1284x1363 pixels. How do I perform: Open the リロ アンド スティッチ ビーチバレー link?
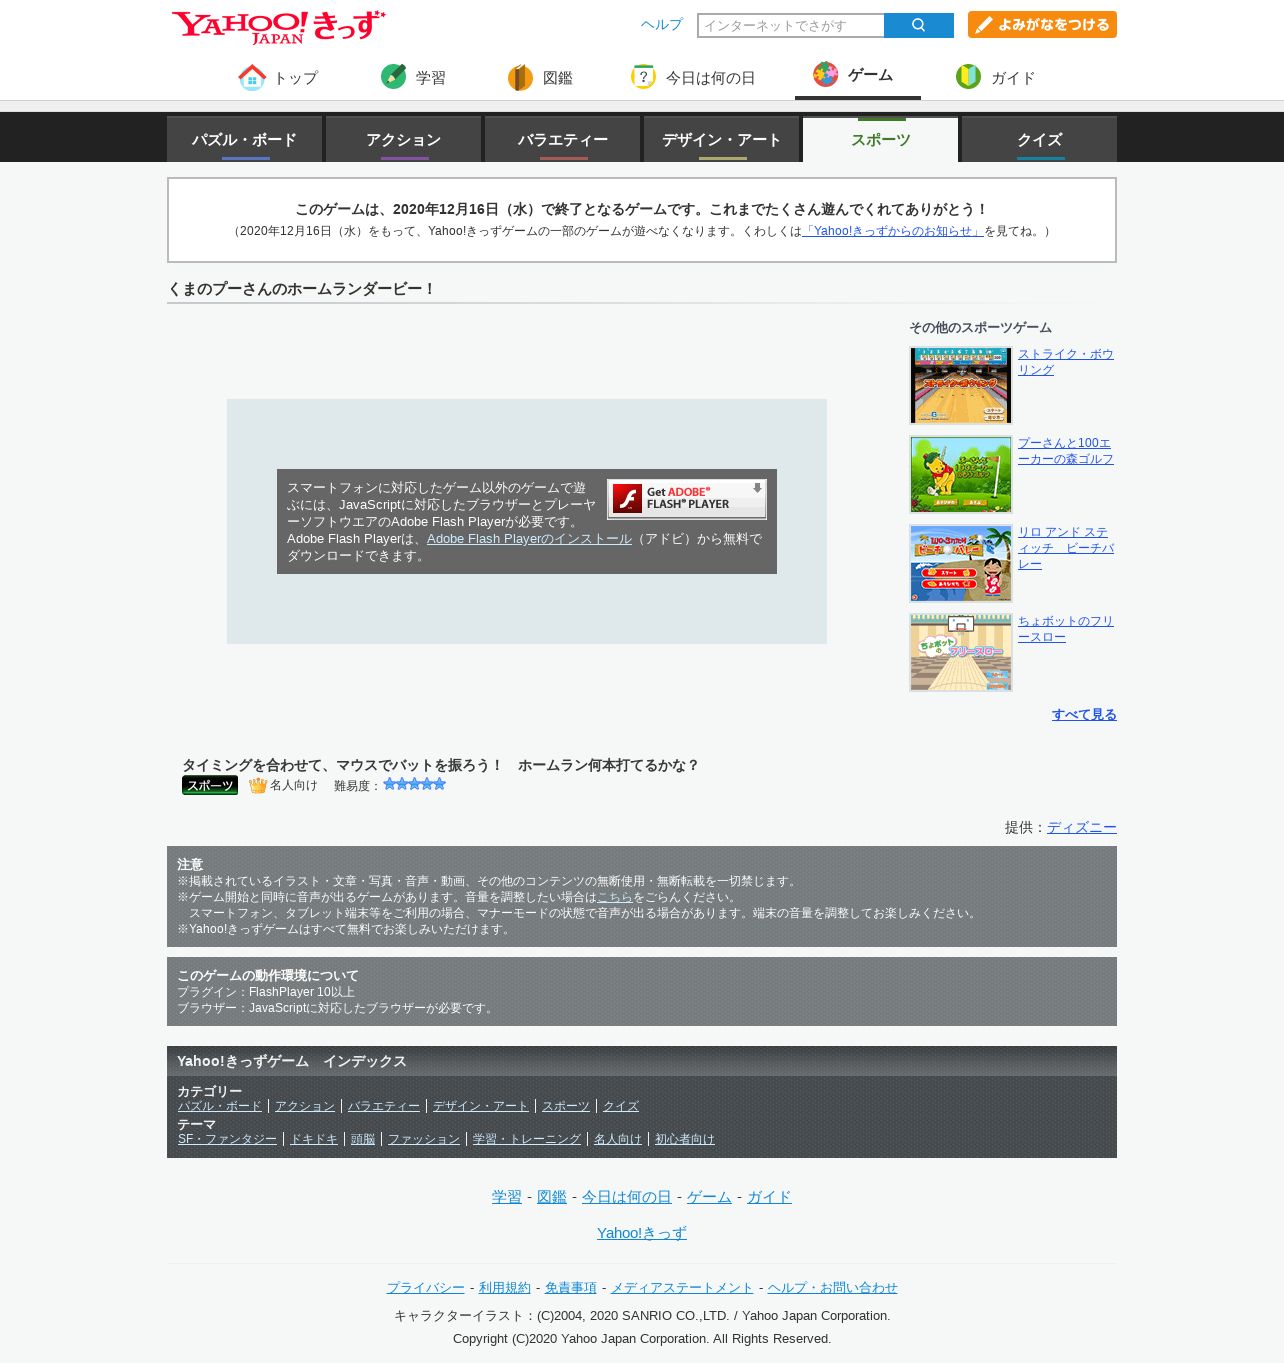(1066, 548)
